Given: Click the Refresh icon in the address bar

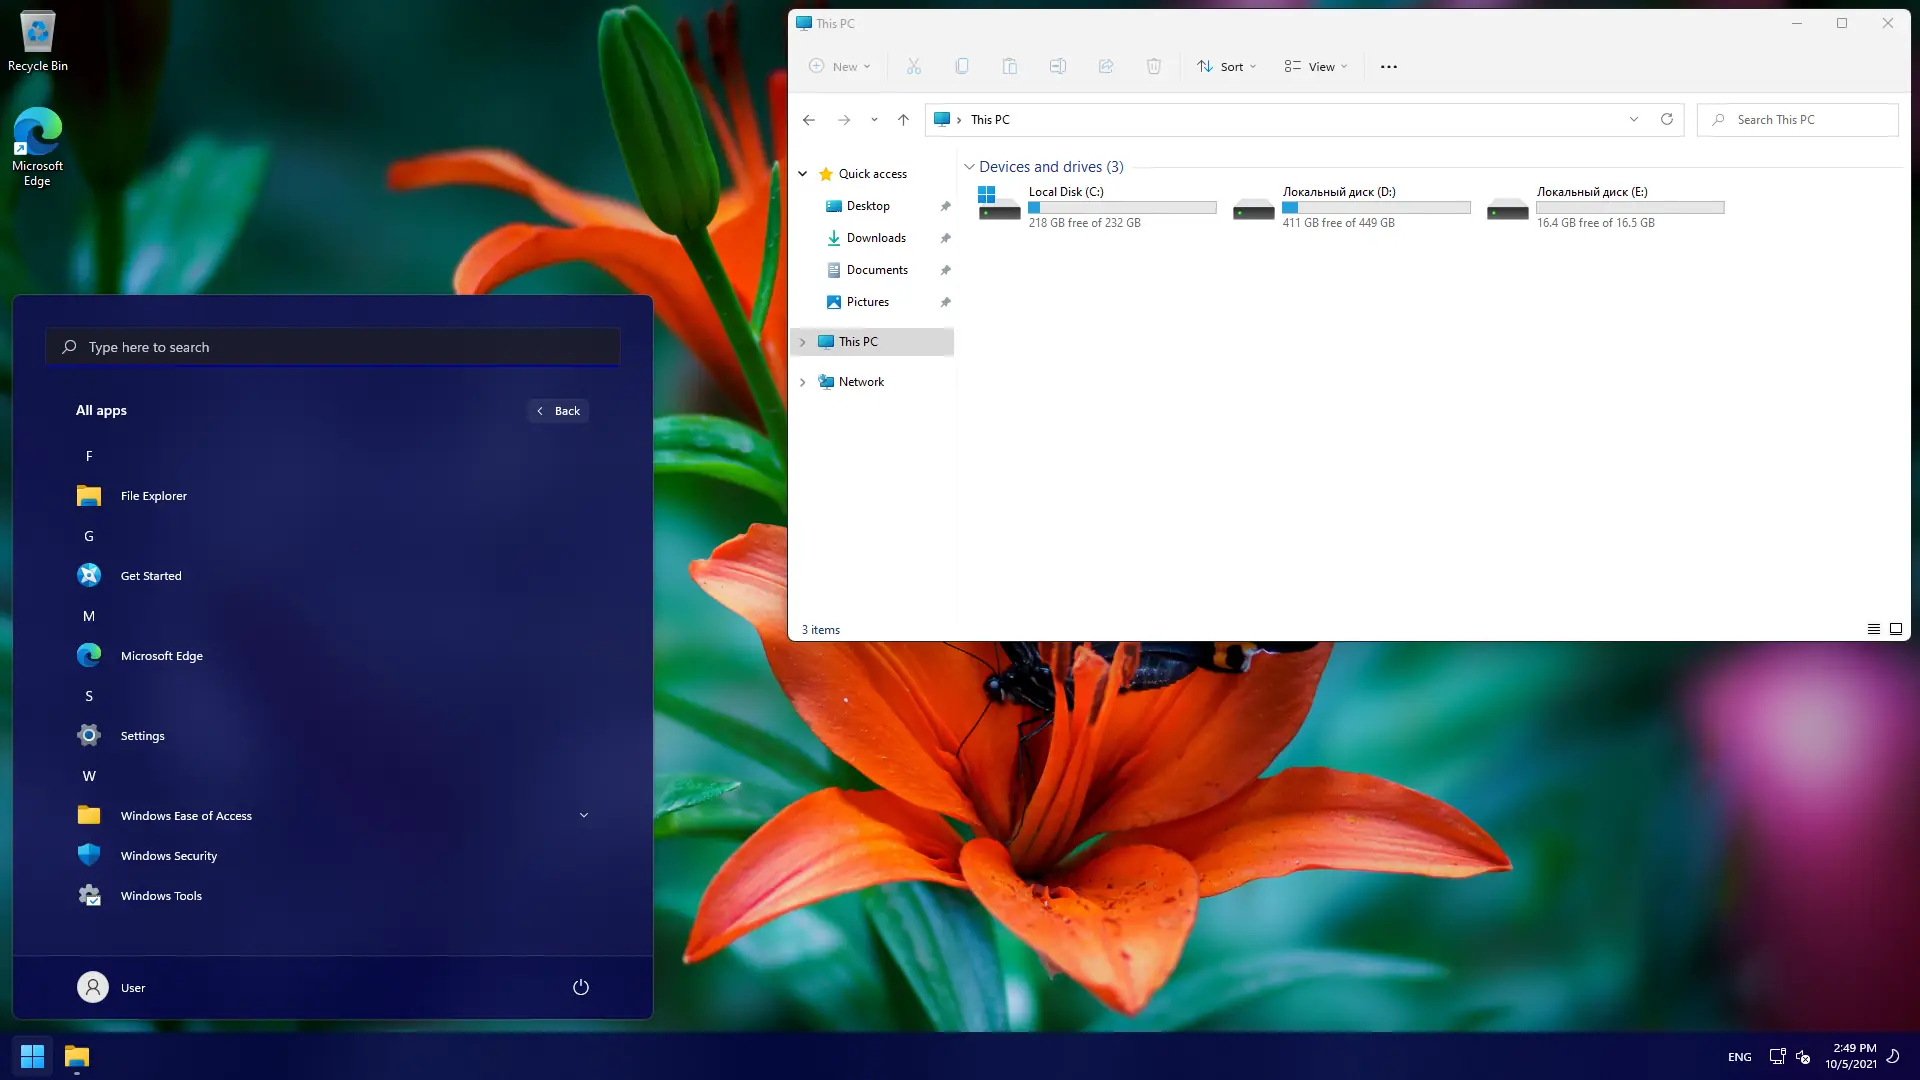Looking at the screenshot, I should pyautogui.click(x=1667, y=119).
